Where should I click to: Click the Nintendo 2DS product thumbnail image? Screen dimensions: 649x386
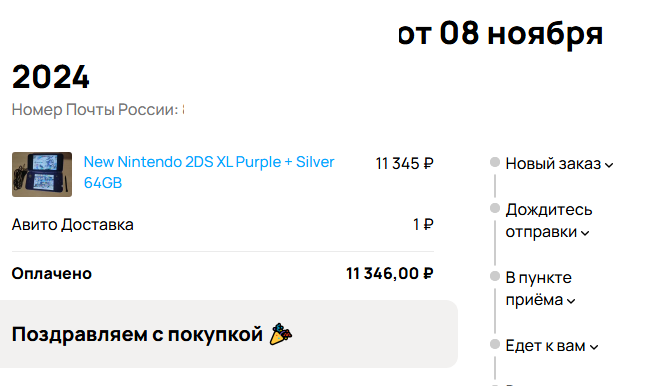pos(42,174)
